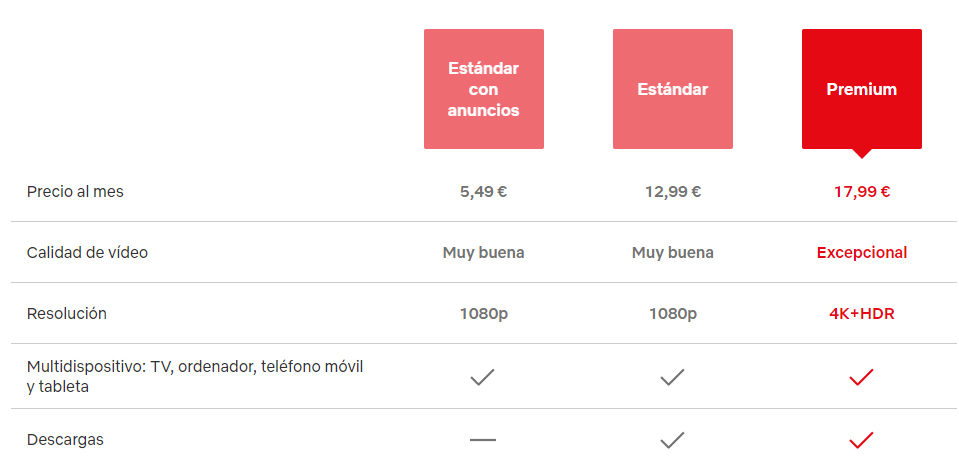
Task: Click the Resolución row label
Action: click(x=67, y=314)
